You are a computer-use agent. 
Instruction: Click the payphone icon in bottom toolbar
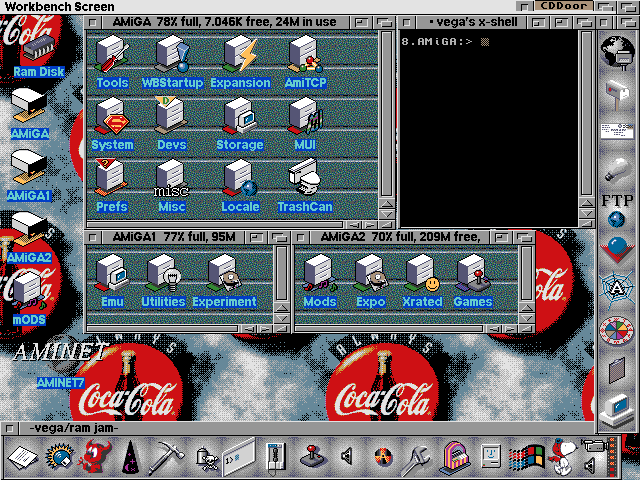coord(274,457)
